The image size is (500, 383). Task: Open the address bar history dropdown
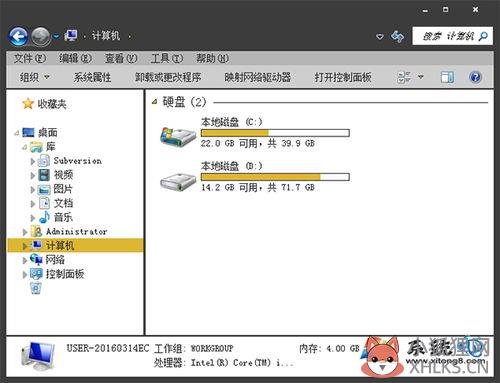coord(379,36)
